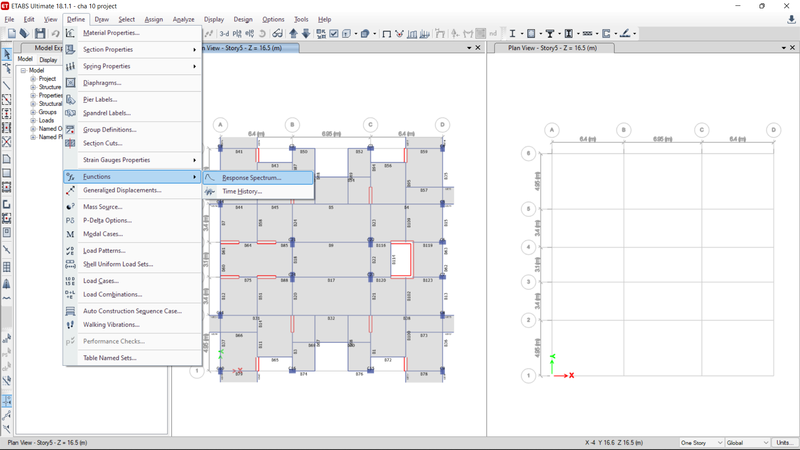Open Auto Construction Sequence Case entry

tap(132, 311)
